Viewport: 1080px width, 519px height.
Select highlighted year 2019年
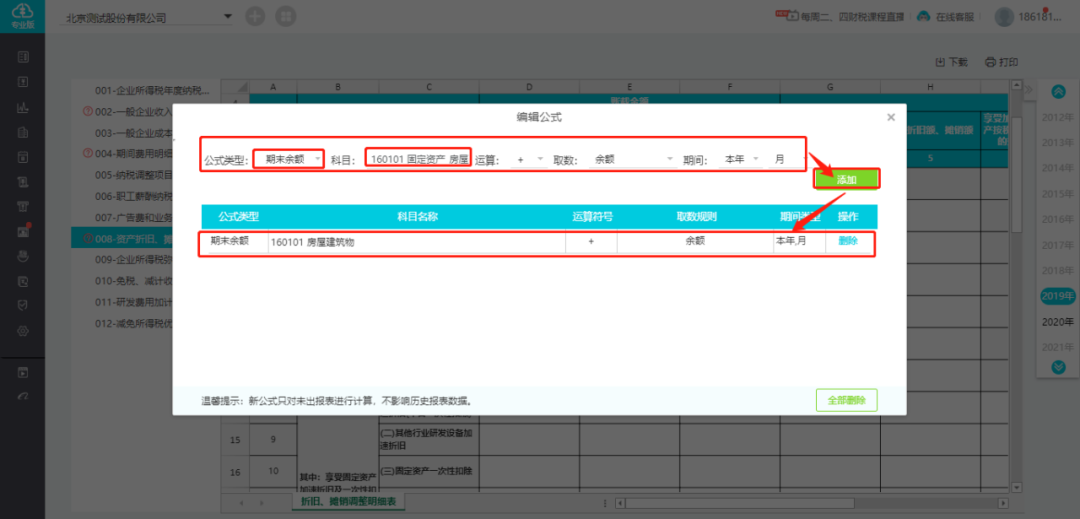(1058, 297)
